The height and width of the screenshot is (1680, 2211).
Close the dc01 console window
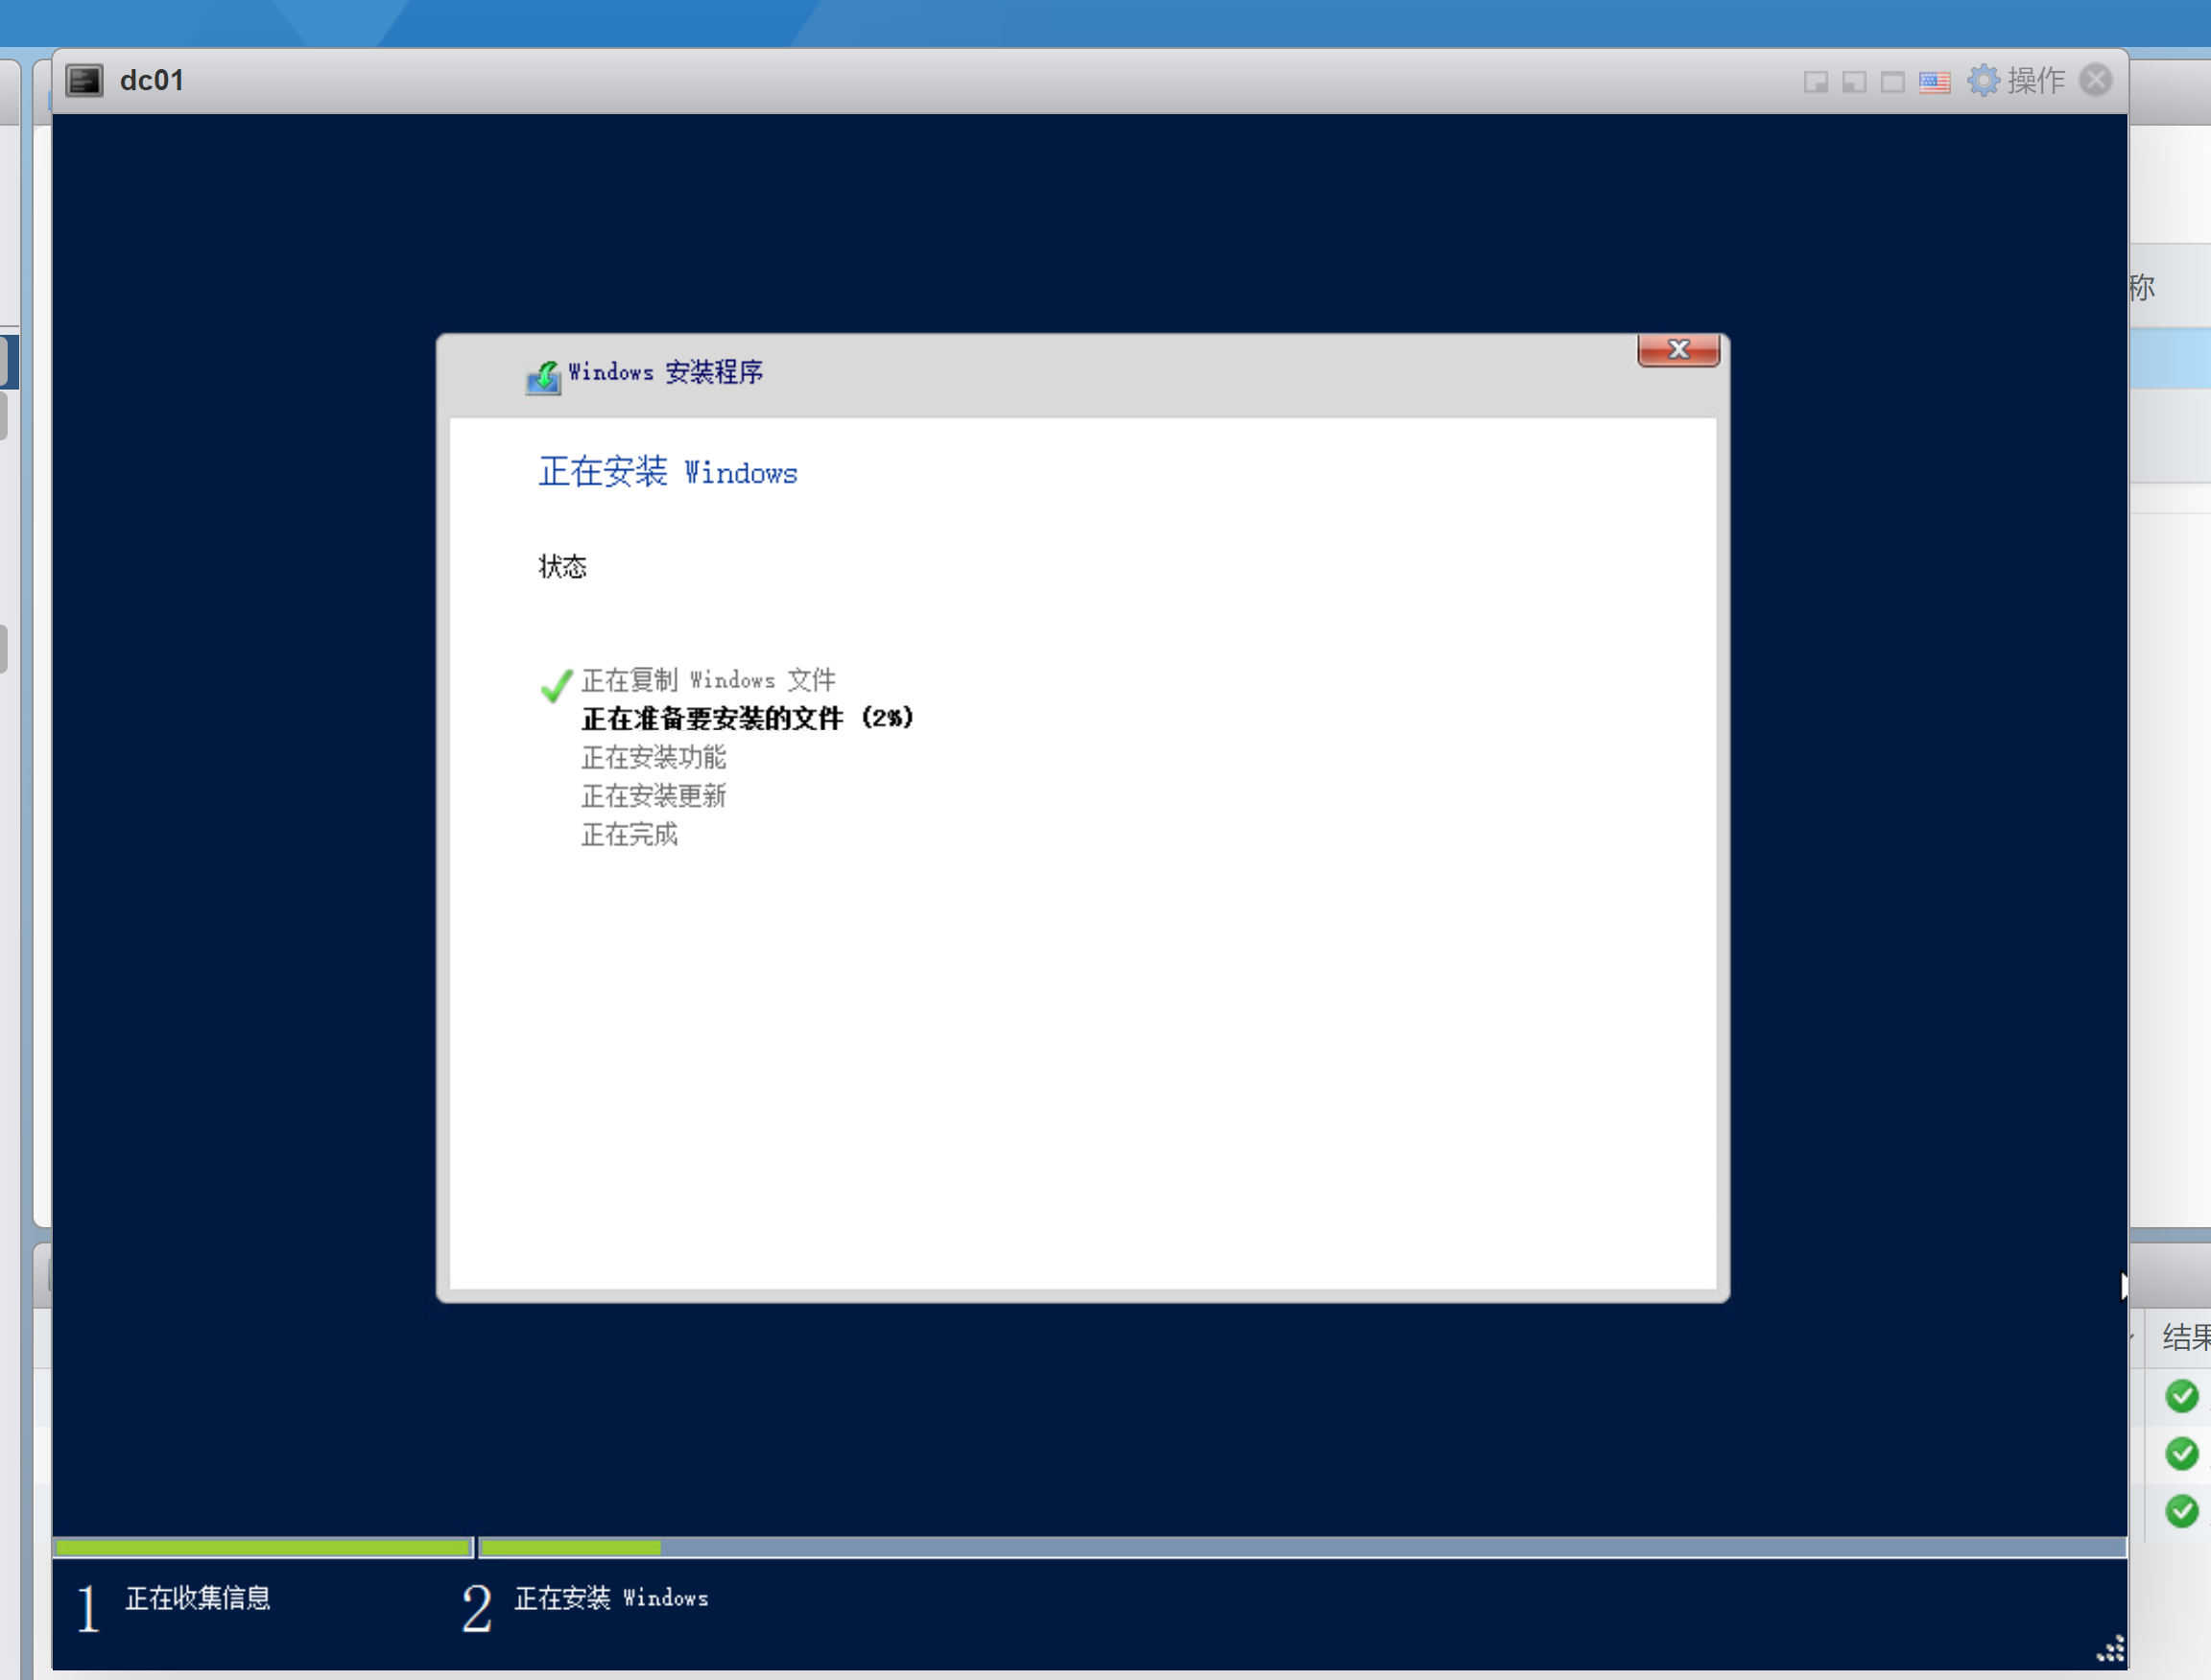tap(2095, 80)
